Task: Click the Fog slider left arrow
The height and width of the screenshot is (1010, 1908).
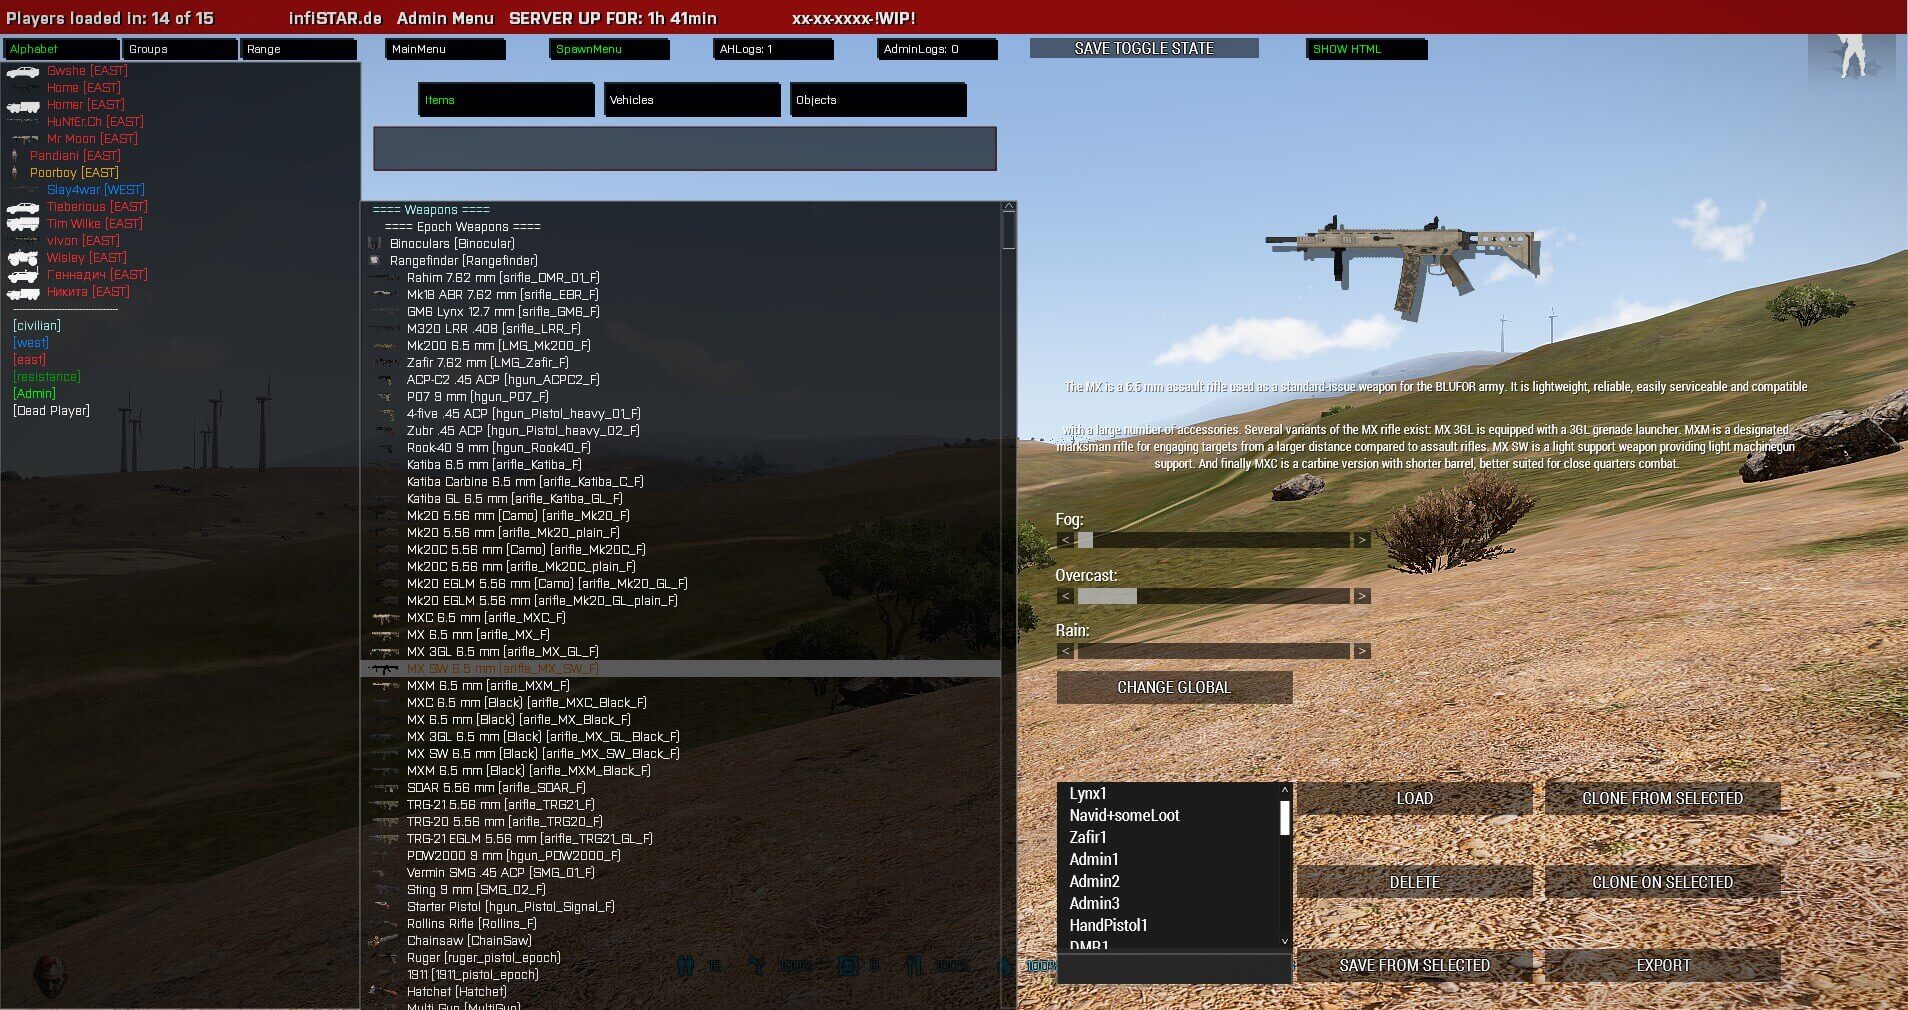Action: click(1066, 540)
